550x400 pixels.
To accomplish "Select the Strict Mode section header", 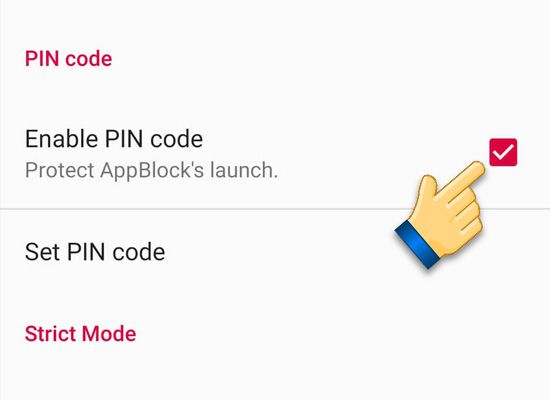I will [80, 333].
